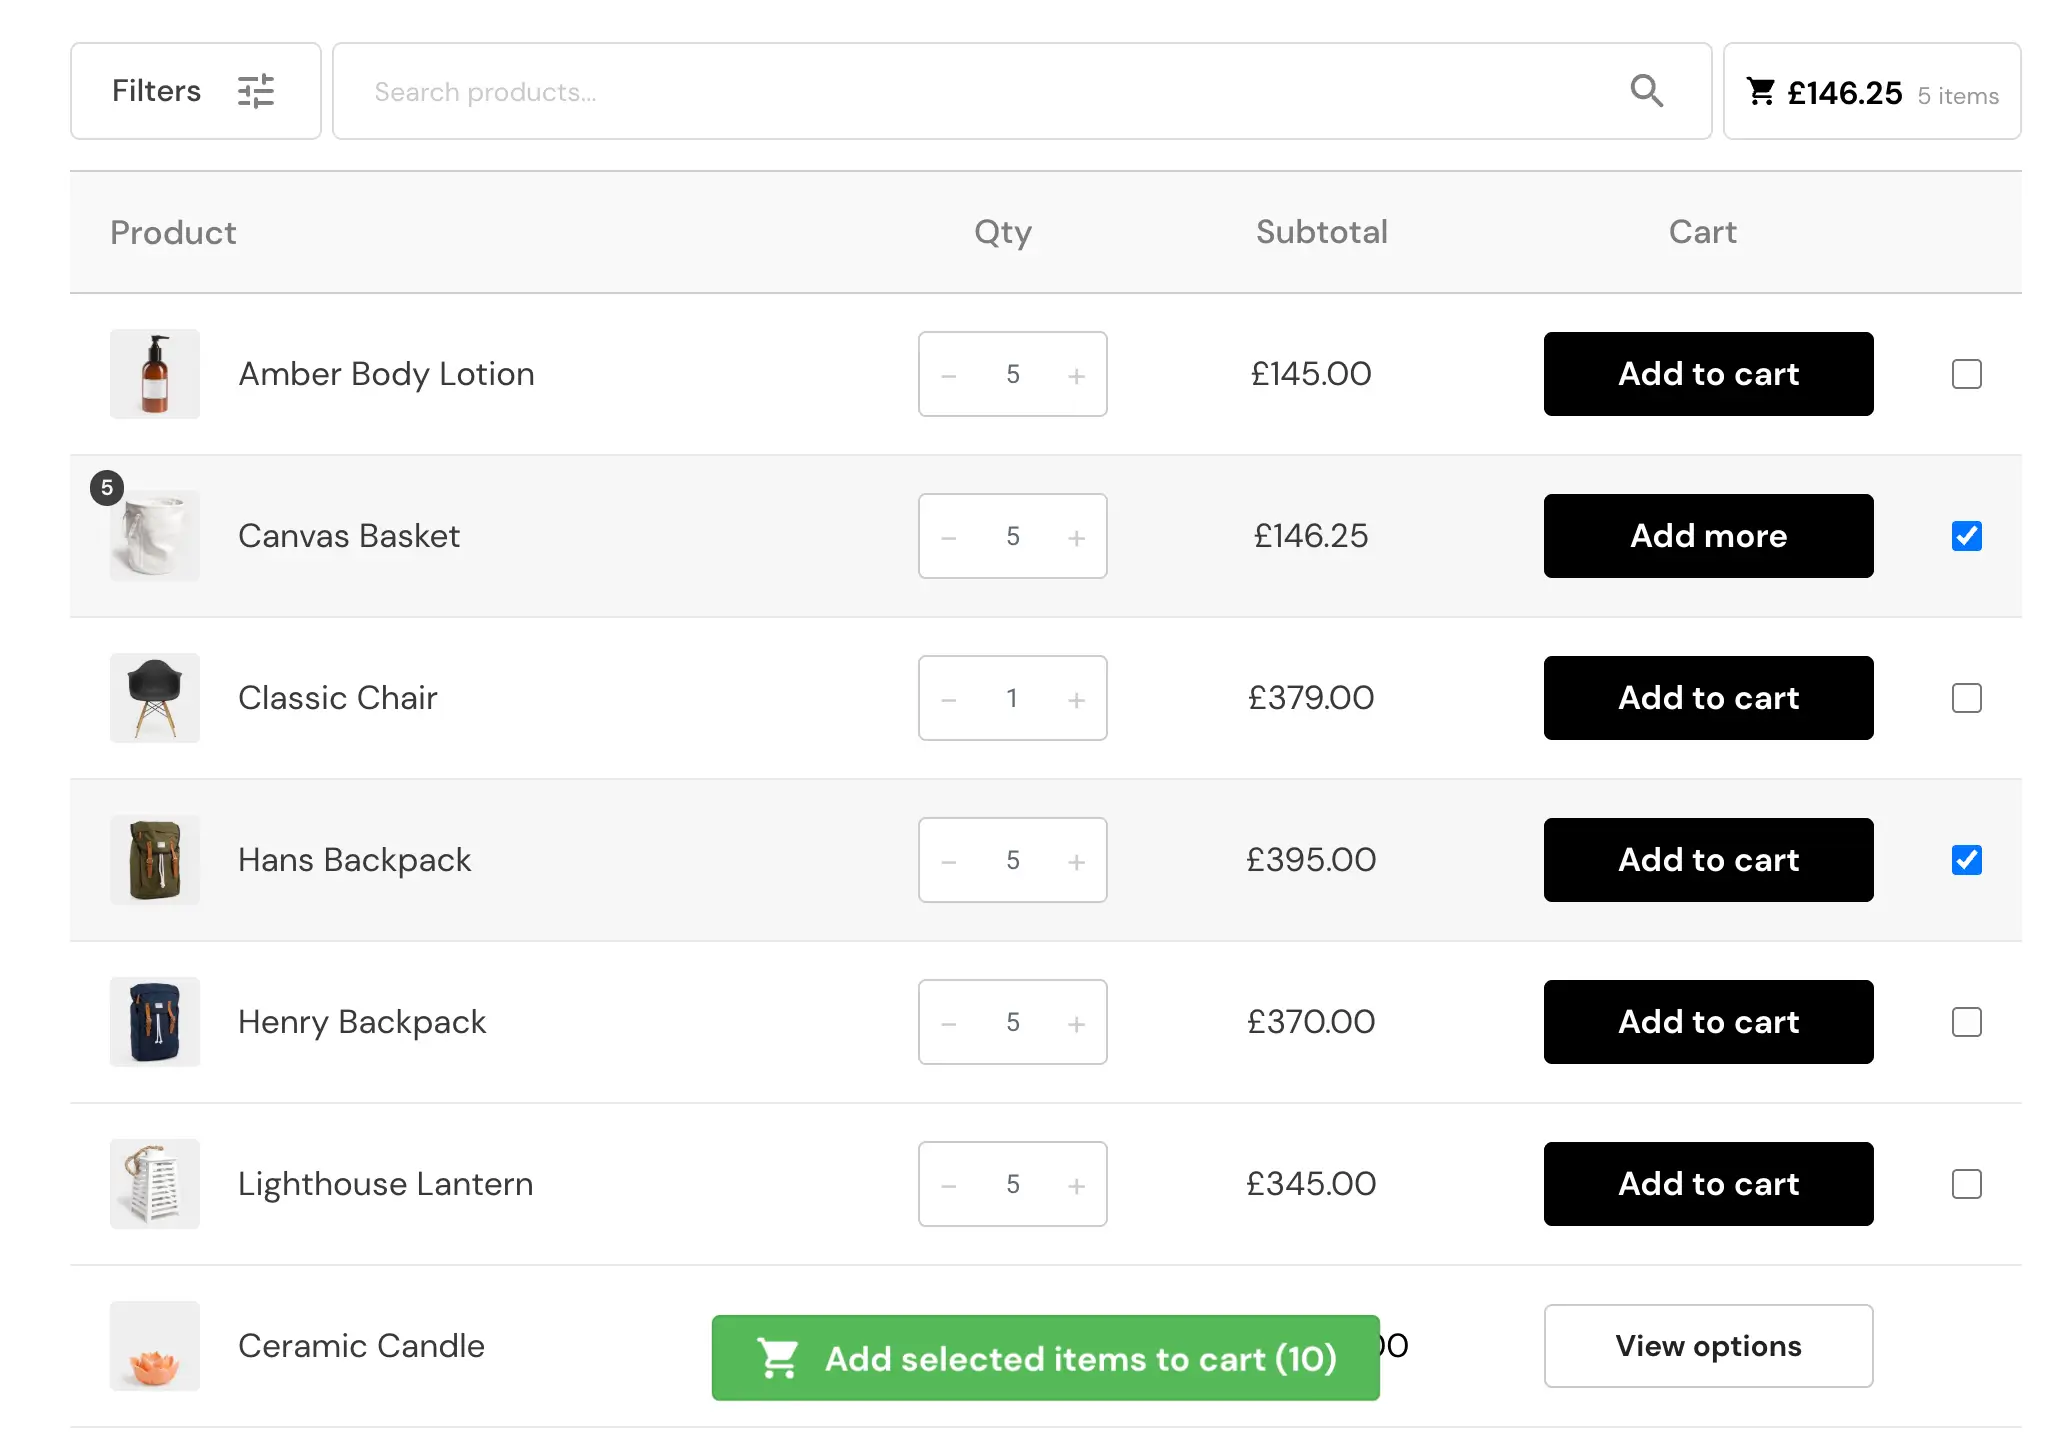
Task: Click the search magnifier icon
Action: click(1646, 91)
